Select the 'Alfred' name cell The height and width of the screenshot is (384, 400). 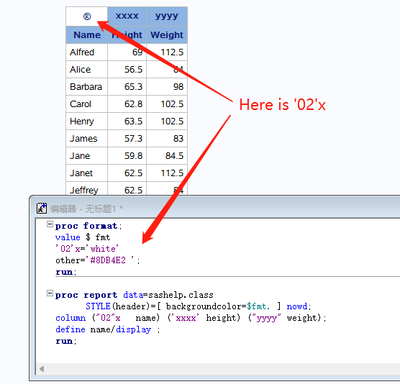pyautogui.click(x=87, y=52)
